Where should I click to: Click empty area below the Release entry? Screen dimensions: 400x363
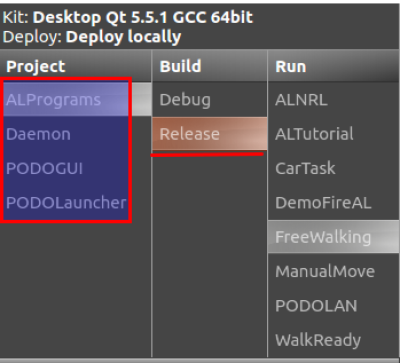(210, 257)
